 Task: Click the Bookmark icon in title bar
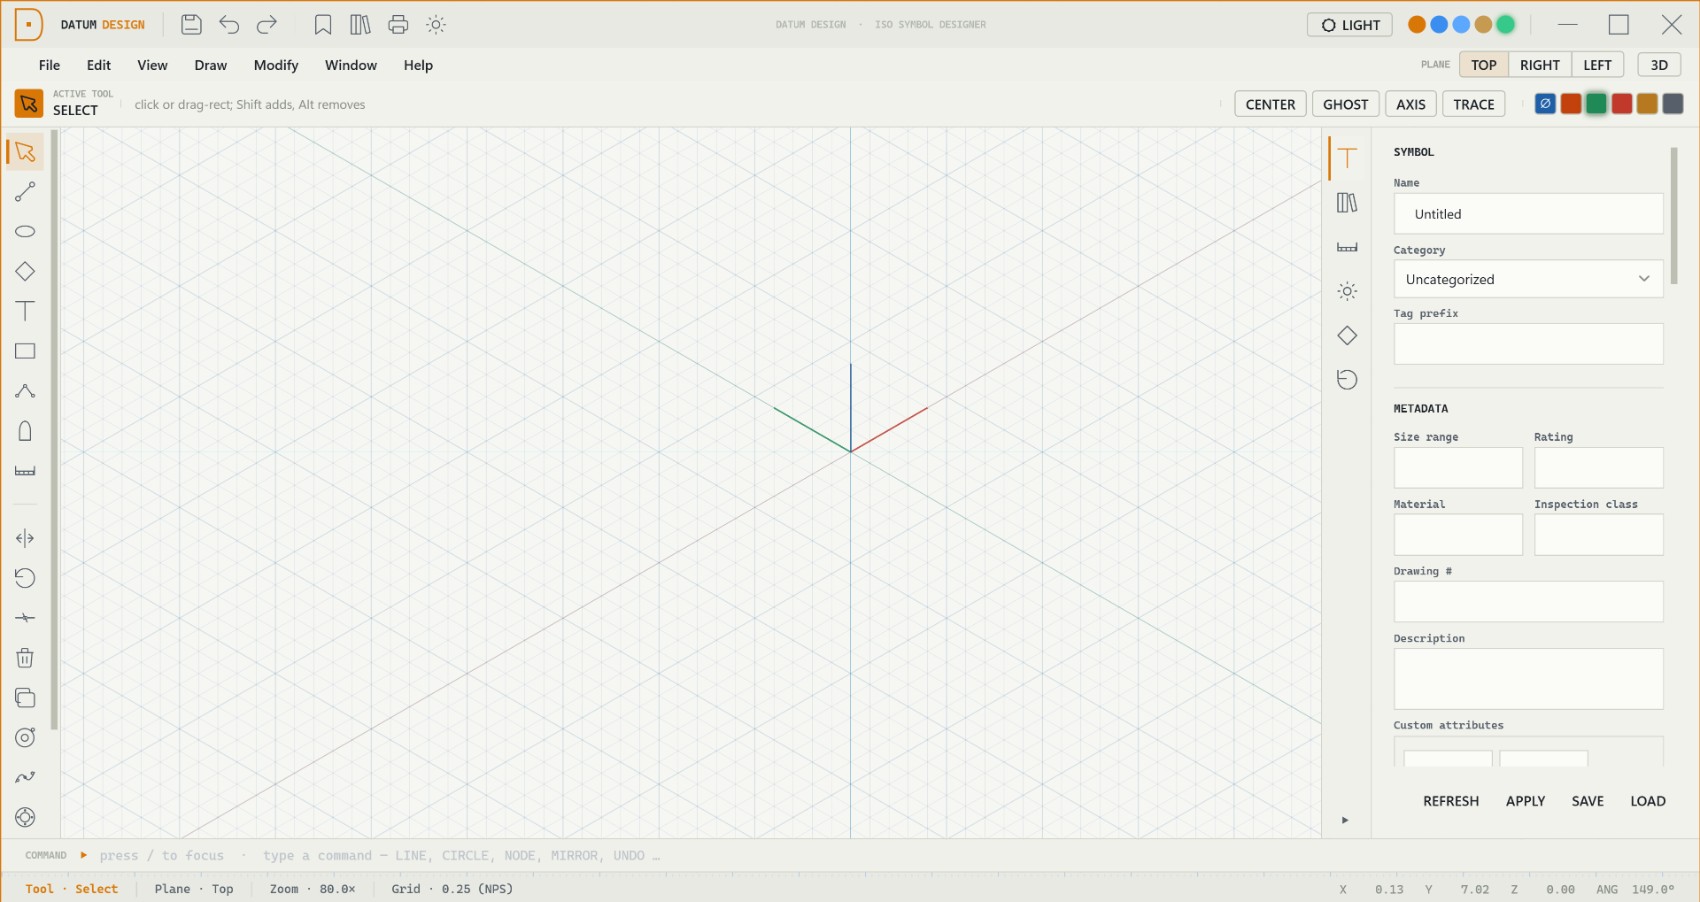(x=323, y=25)
